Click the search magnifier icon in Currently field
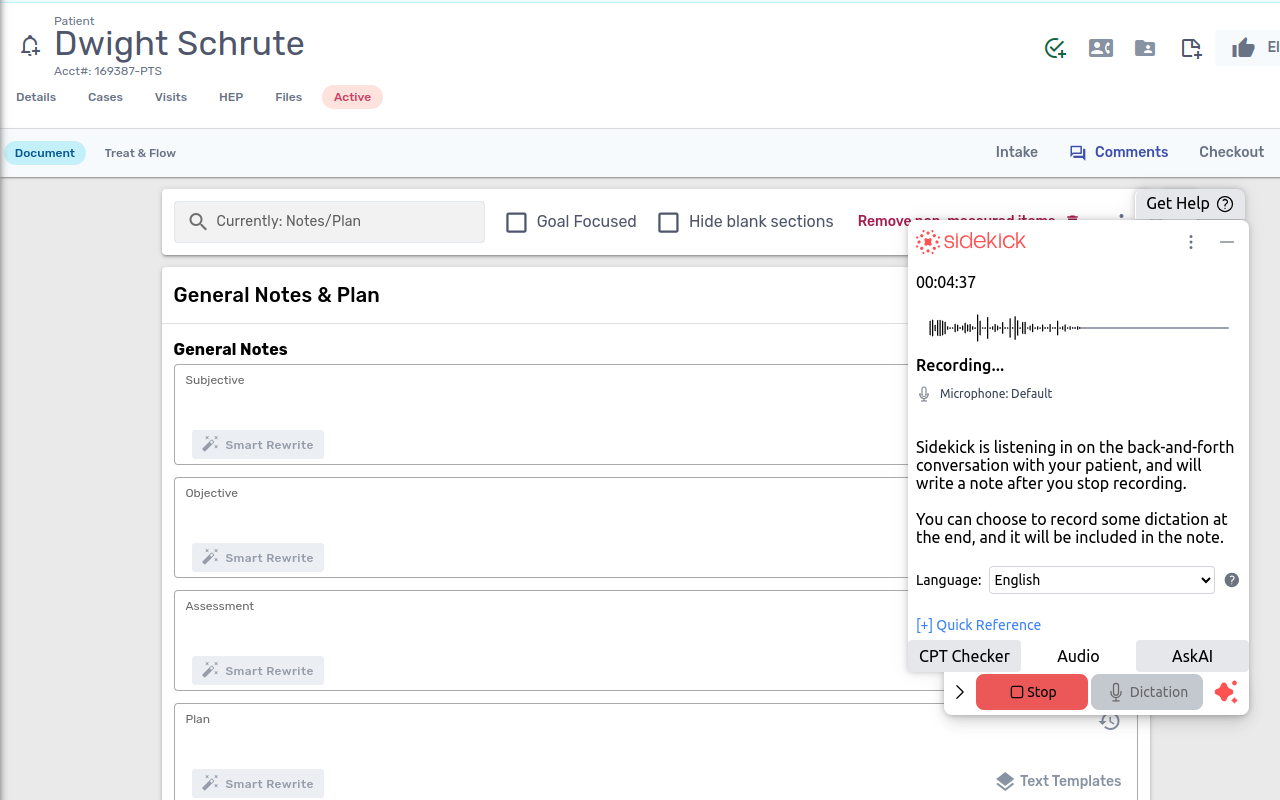 198,222
